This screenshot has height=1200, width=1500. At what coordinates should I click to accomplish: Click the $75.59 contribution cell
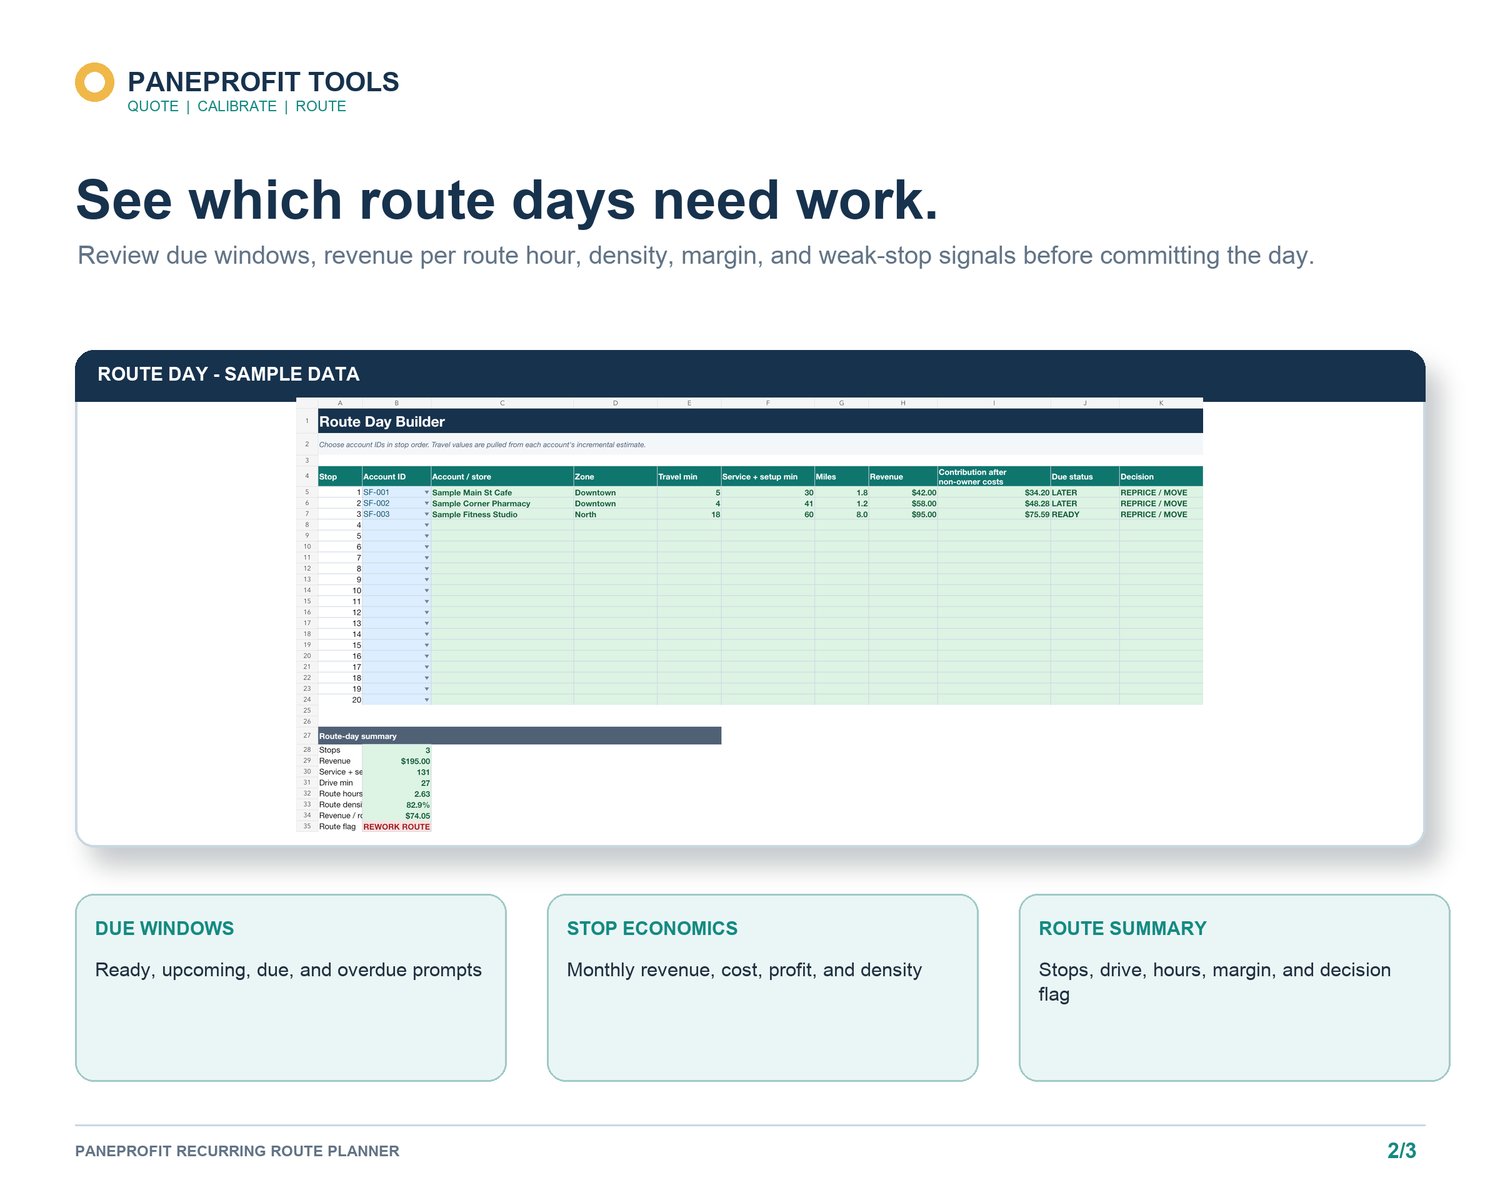(x=993, y=514)
